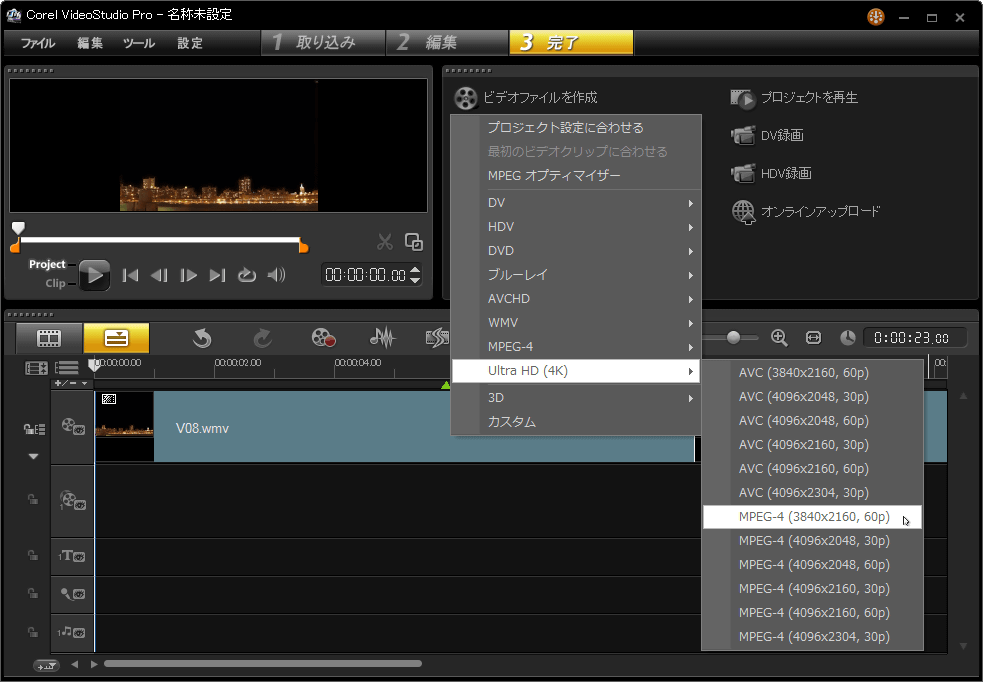Choose プロジェクト設定に合わせる option
Image resolution: width=983 pixels, height=682 pixels.
[576, 128]
